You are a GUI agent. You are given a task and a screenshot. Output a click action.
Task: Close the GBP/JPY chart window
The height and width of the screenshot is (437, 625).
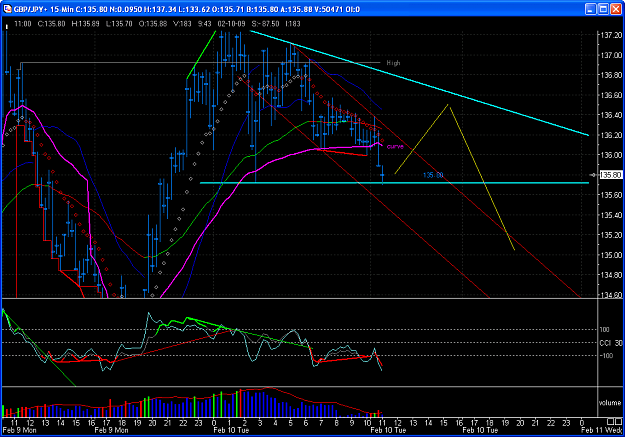pyautogui.click(x=616, y=9)
